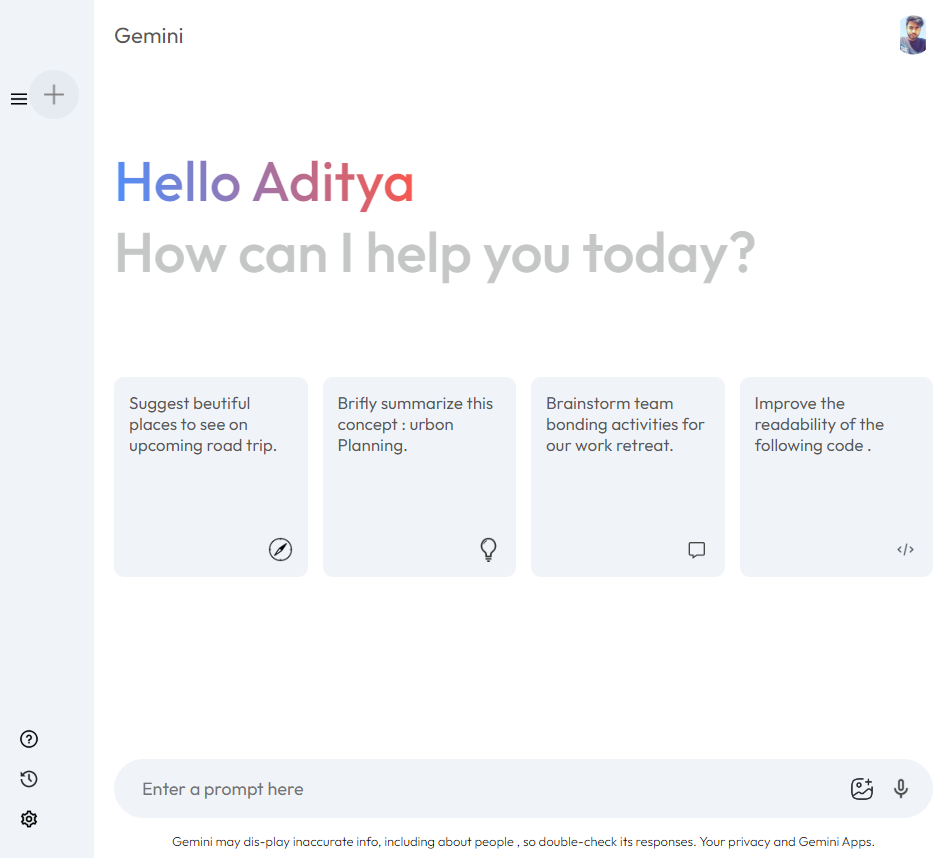
Task: Click the 'Hello Aditya' greeting heading
Action: pyautogui.click(x=264, y=183)
